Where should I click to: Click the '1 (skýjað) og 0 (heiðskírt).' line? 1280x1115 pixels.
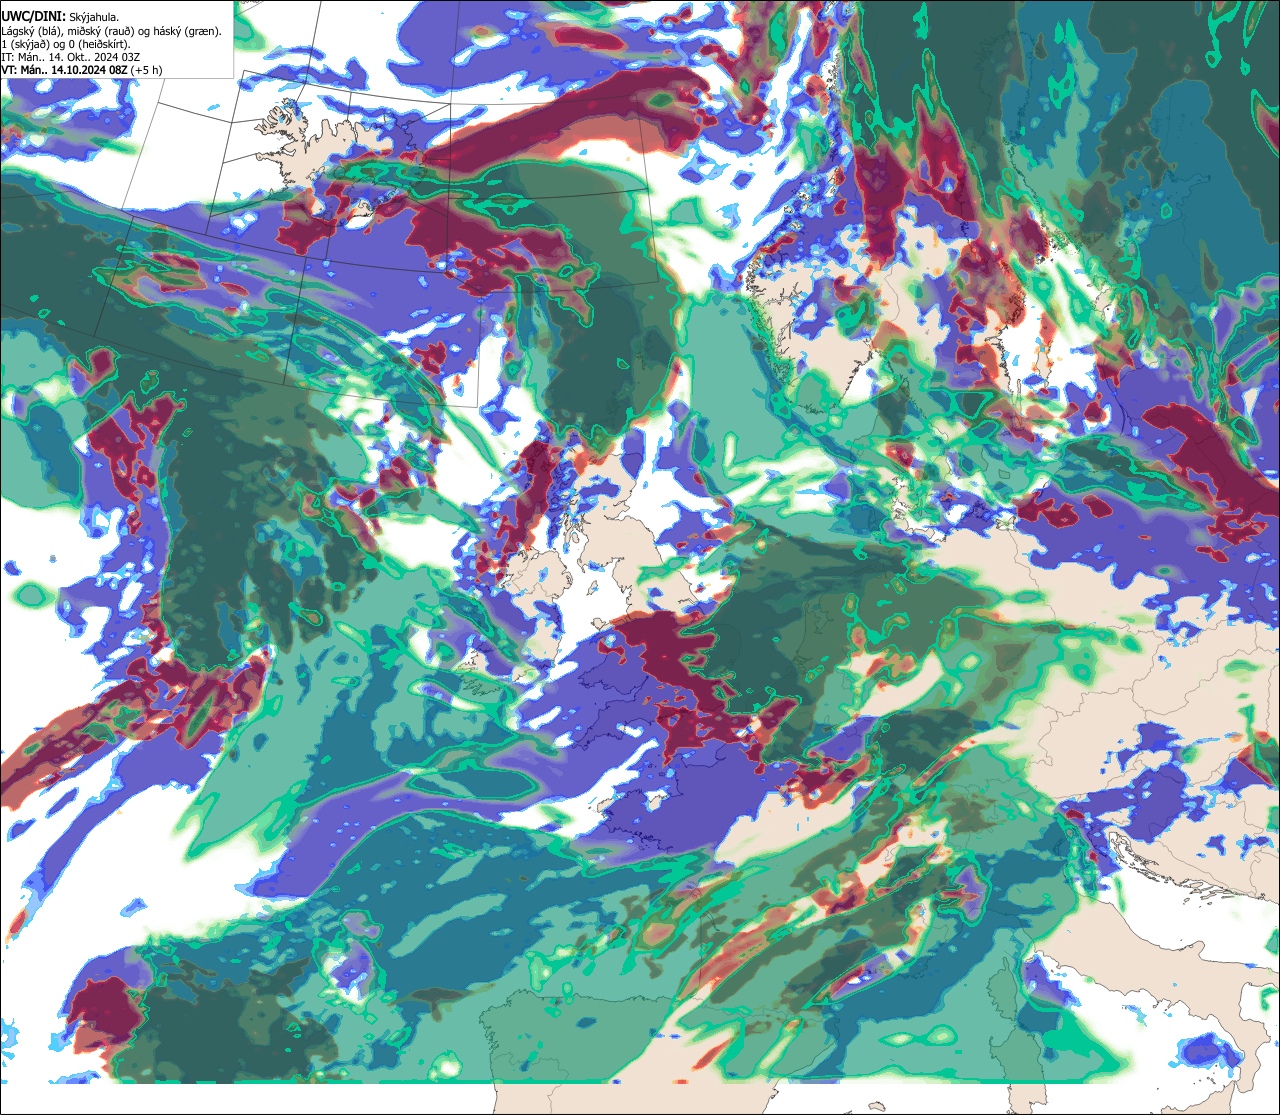pyautogui.click(x=66, y=44)
